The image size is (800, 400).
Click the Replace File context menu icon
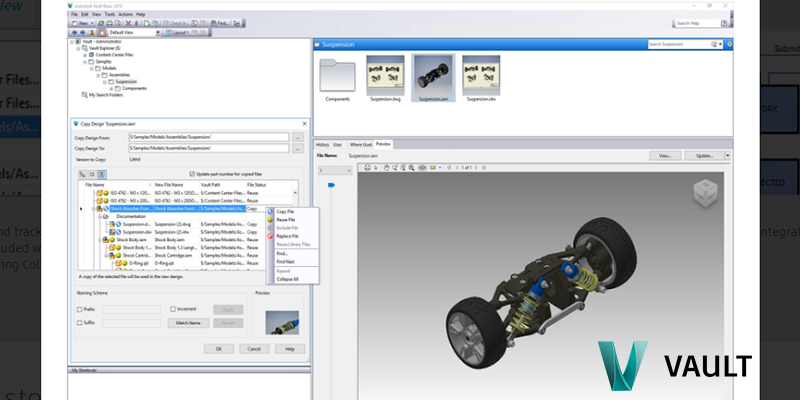click(268, 236)
